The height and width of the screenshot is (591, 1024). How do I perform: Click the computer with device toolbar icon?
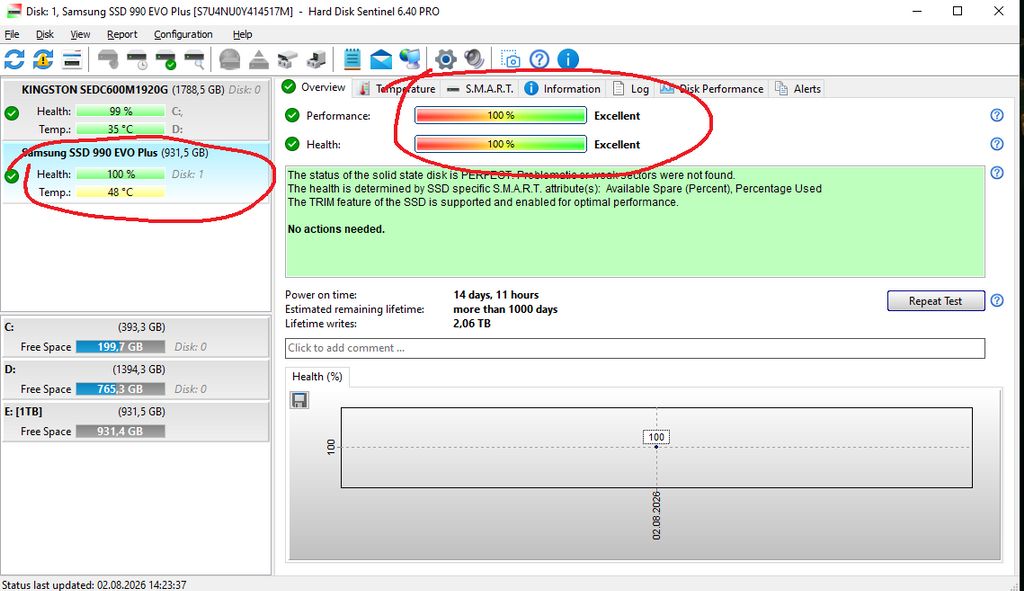point(316,59)
